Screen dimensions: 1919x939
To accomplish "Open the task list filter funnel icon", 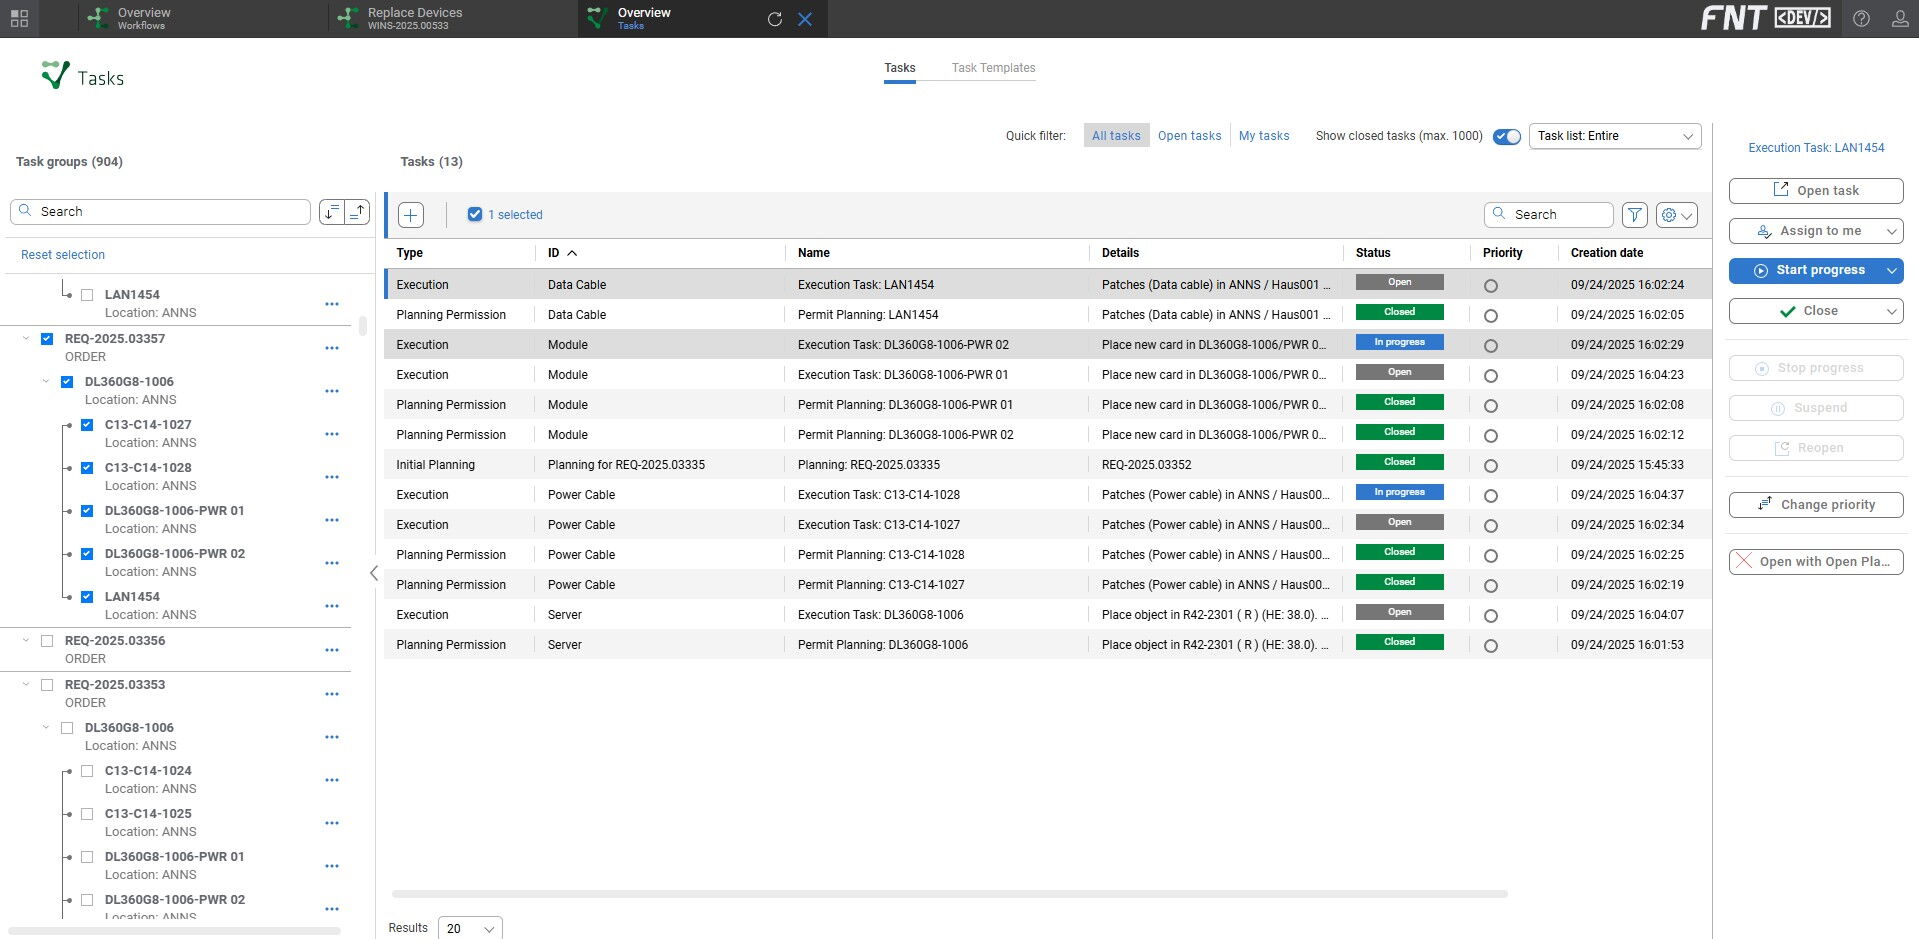I will click(1634, 215).
